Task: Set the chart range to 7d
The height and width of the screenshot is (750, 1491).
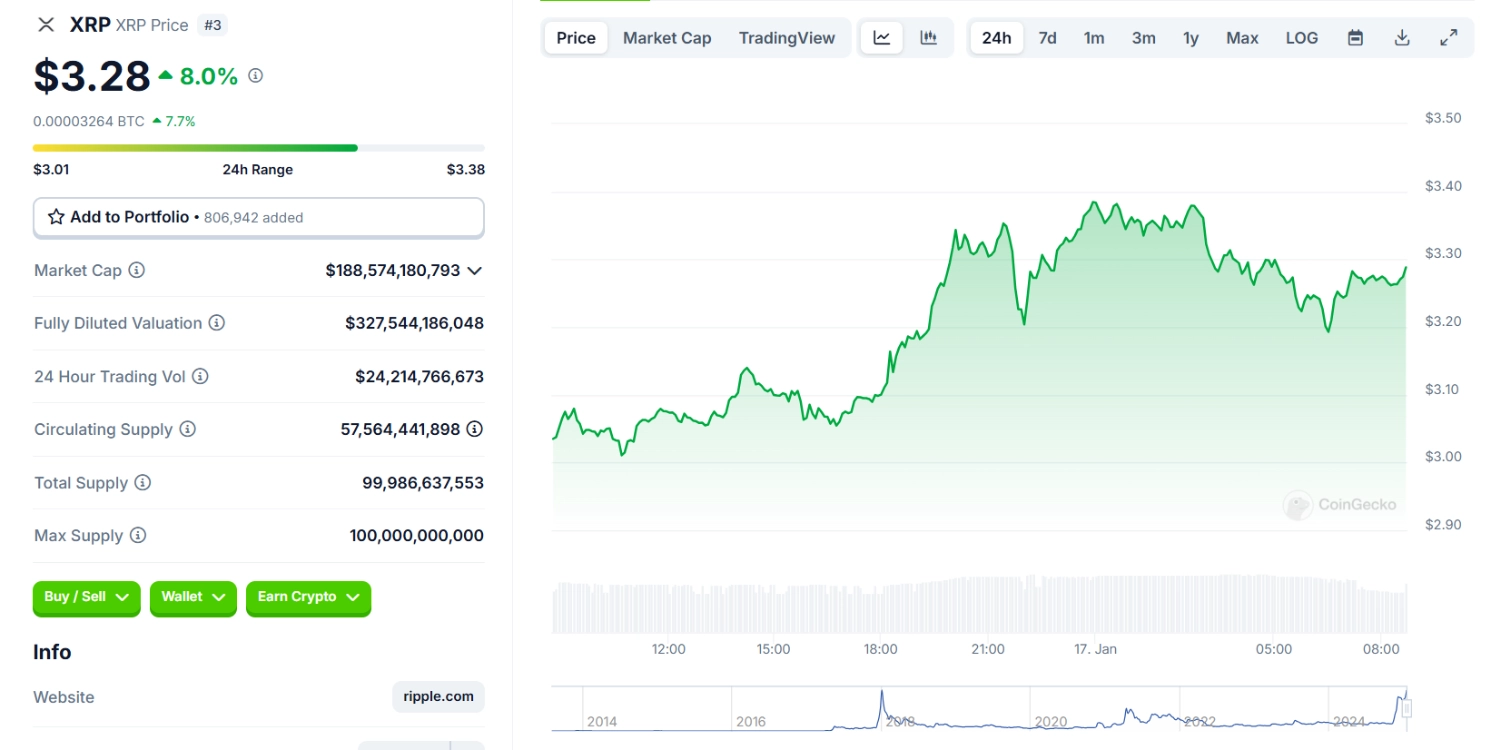Action: (1047, 38)
